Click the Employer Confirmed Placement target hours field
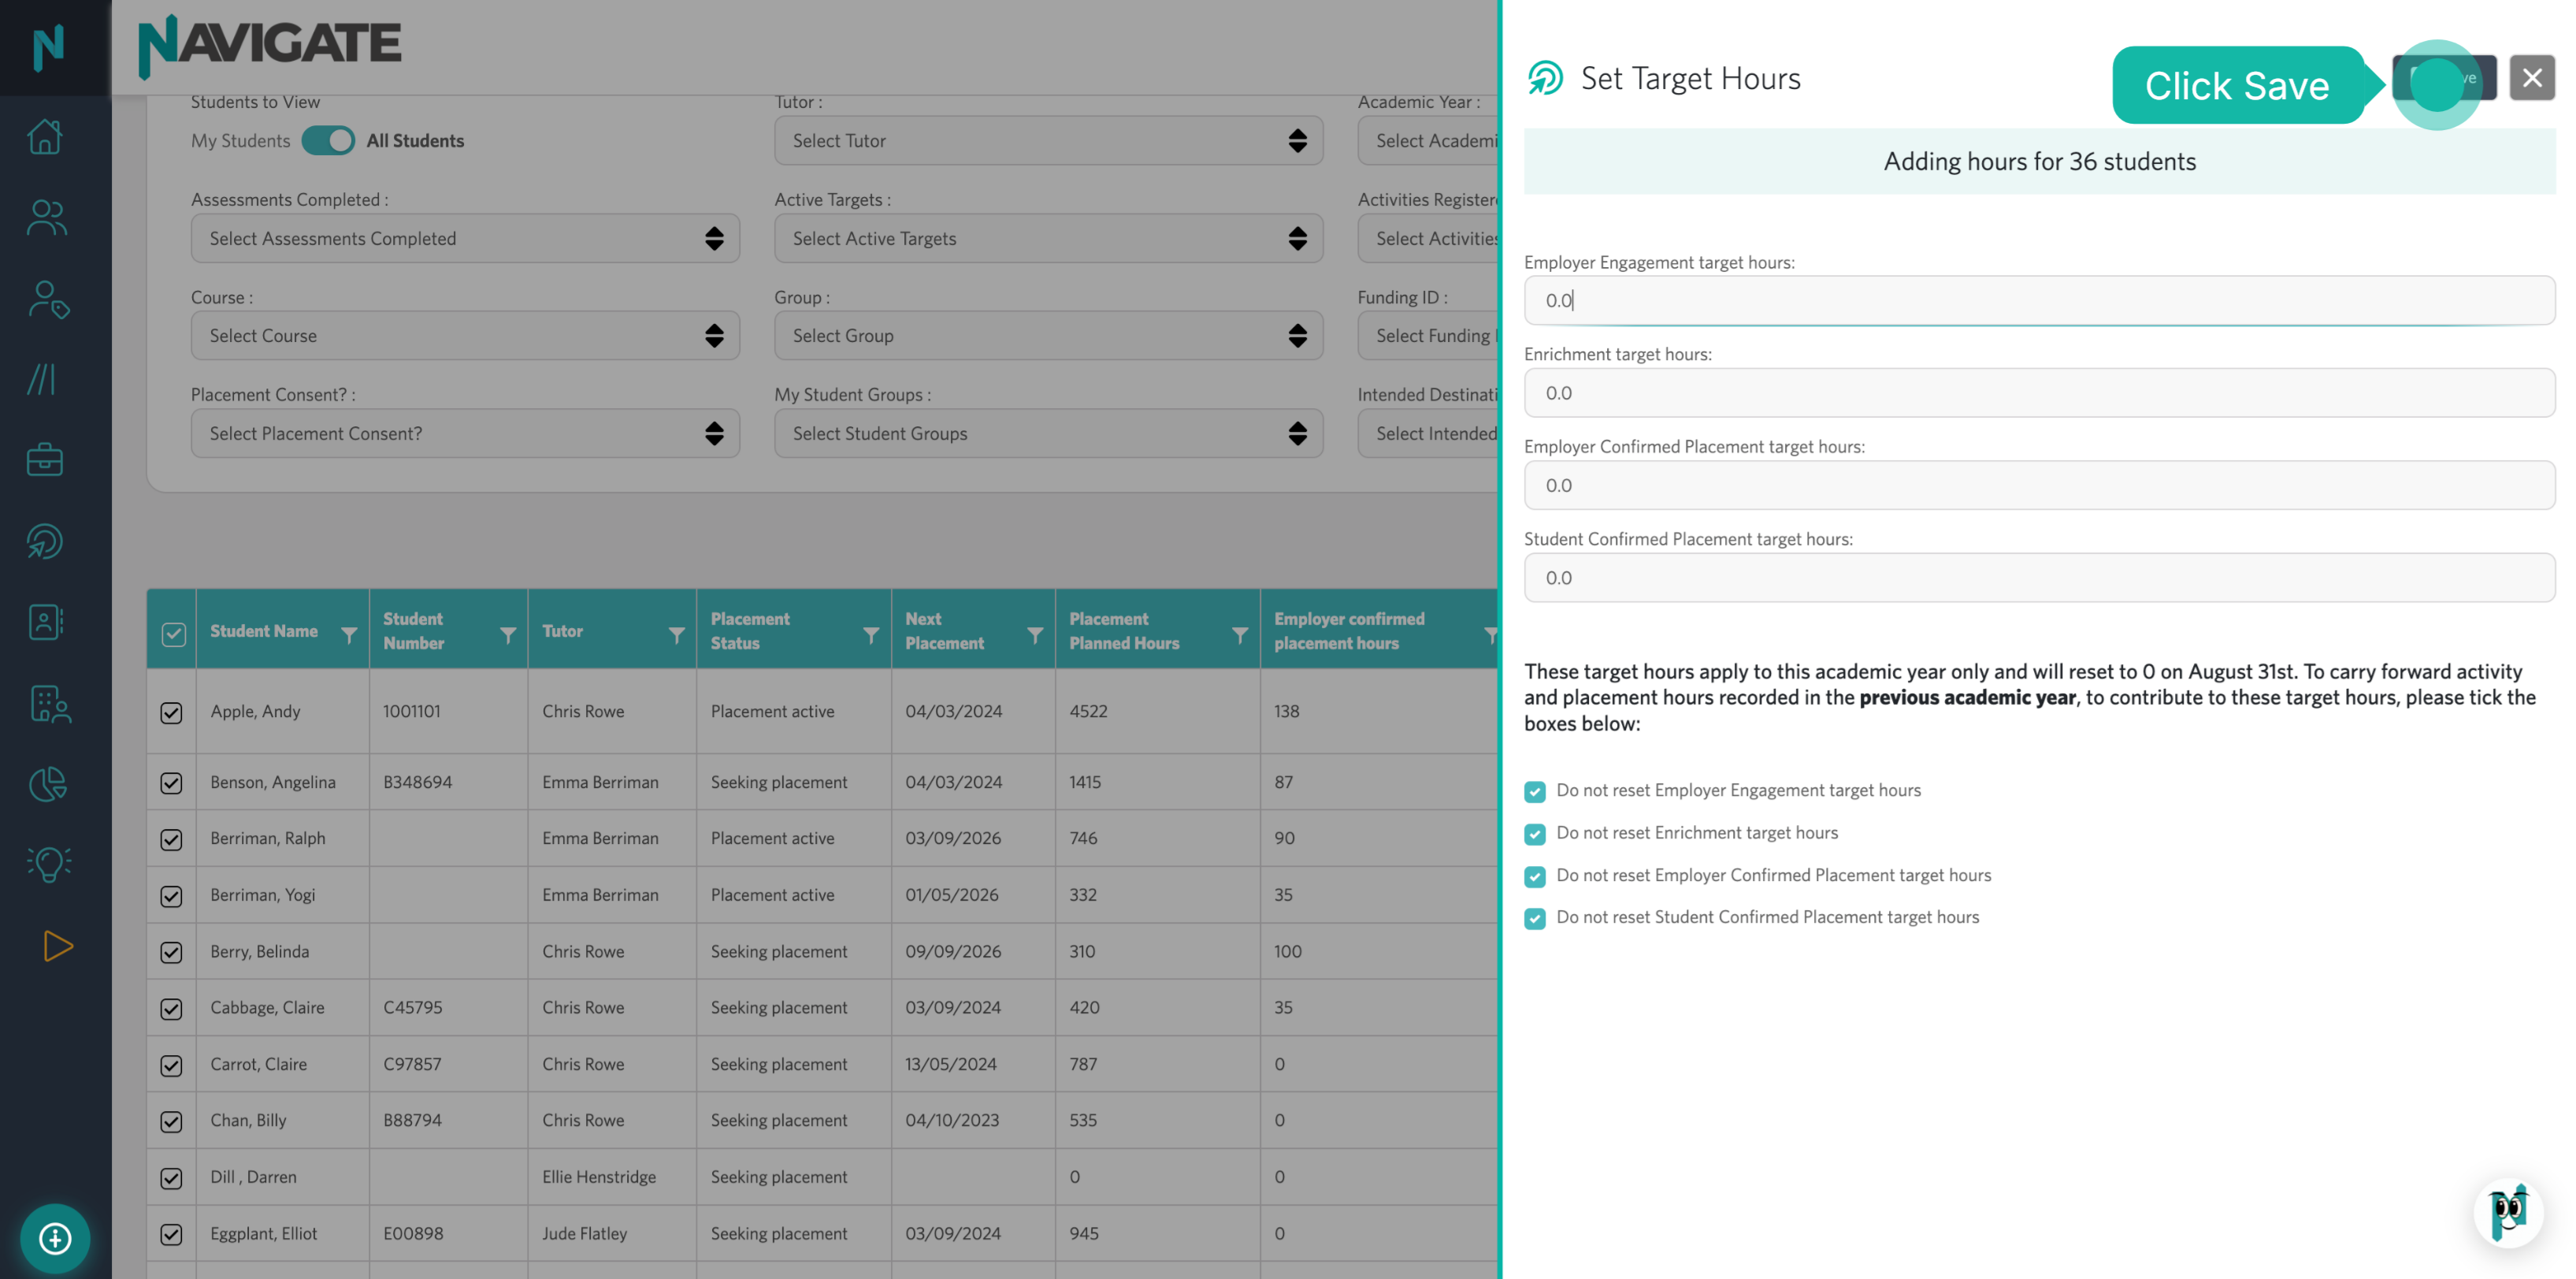 click(2039, 485)
